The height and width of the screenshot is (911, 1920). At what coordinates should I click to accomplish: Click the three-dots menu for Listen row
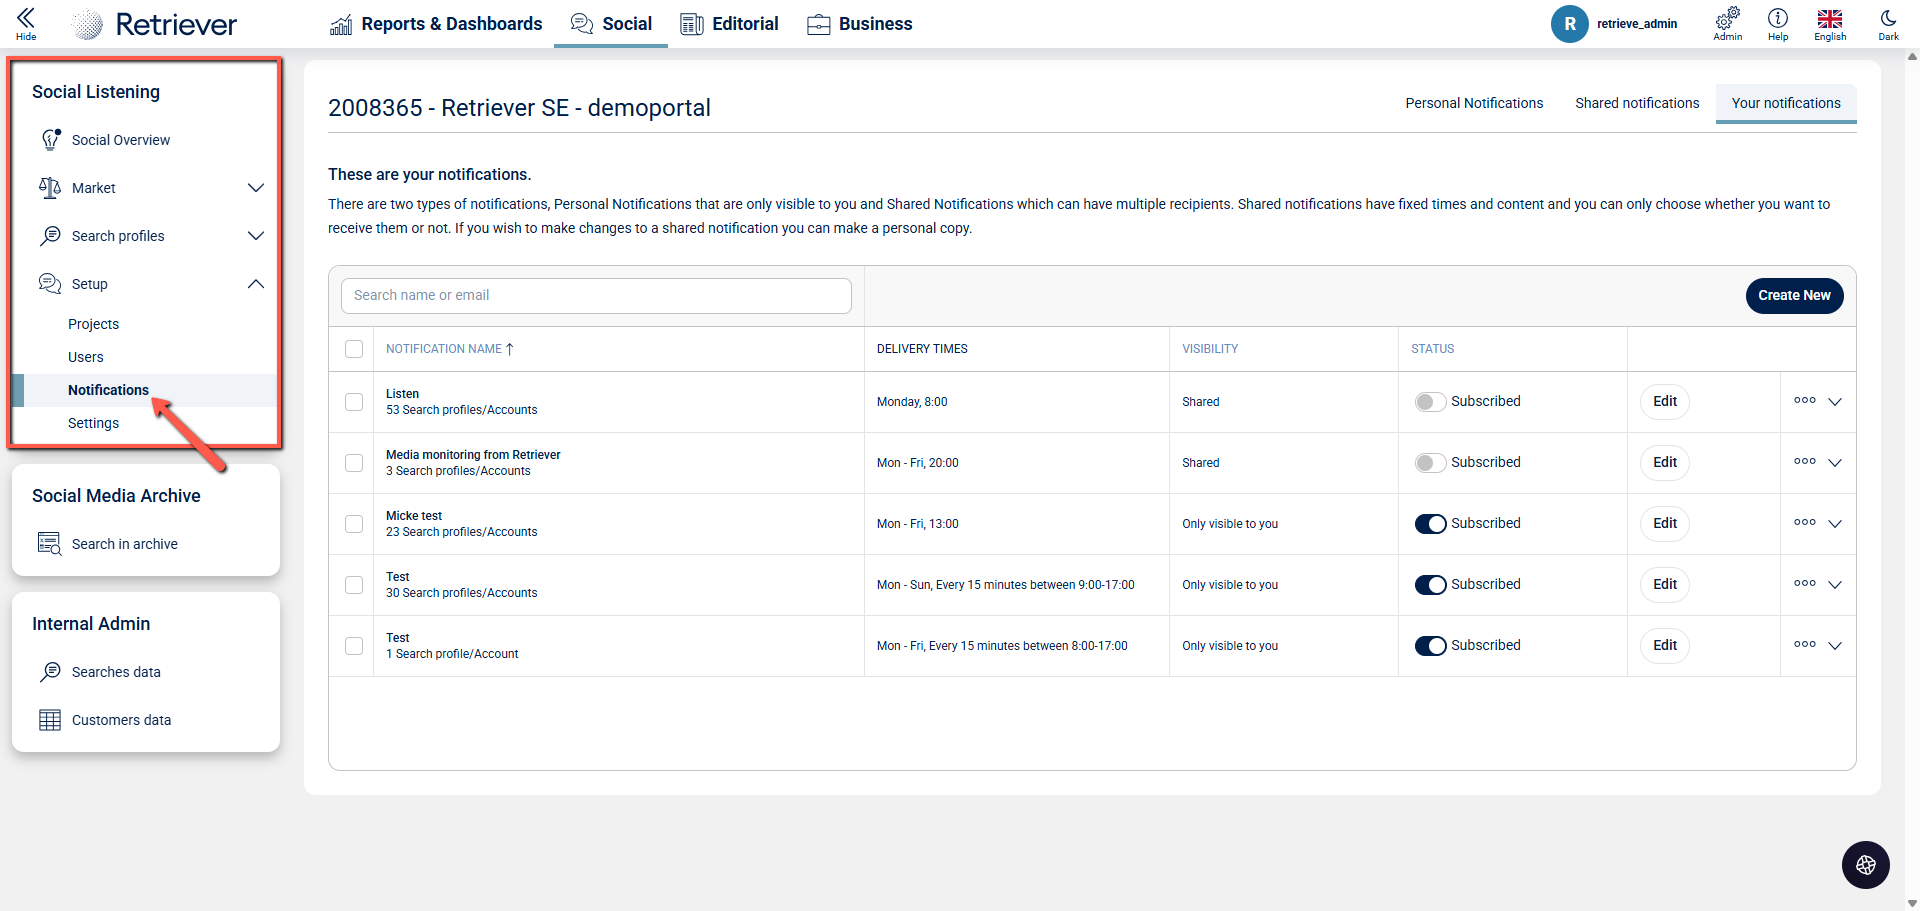coord(1804,401)
